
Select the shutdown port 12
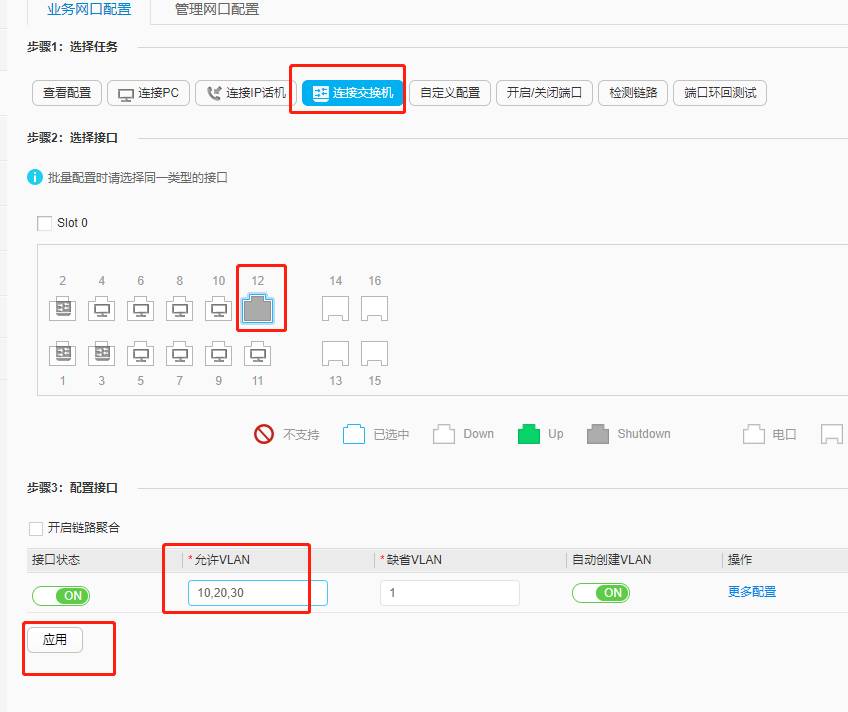click(257, 308)
